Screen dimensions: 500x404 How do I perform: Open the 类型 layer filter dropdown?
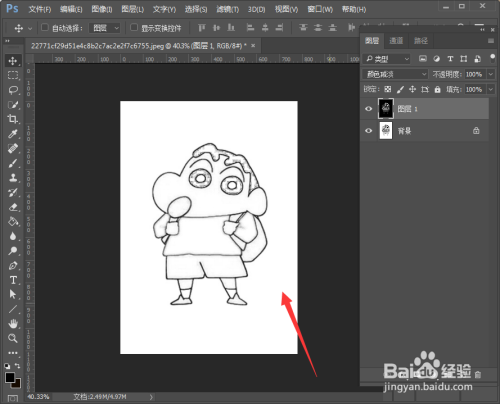pos(387,59)
